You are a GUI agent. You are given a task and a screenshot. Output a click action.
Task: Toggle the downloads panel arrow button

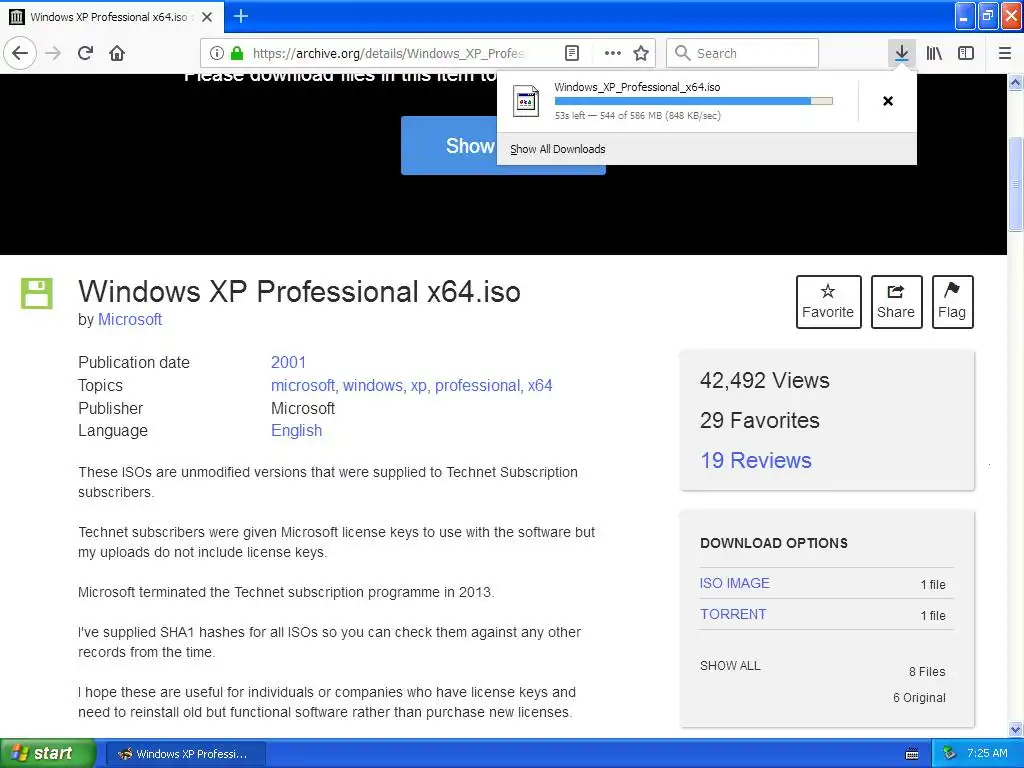pos(901,53)
